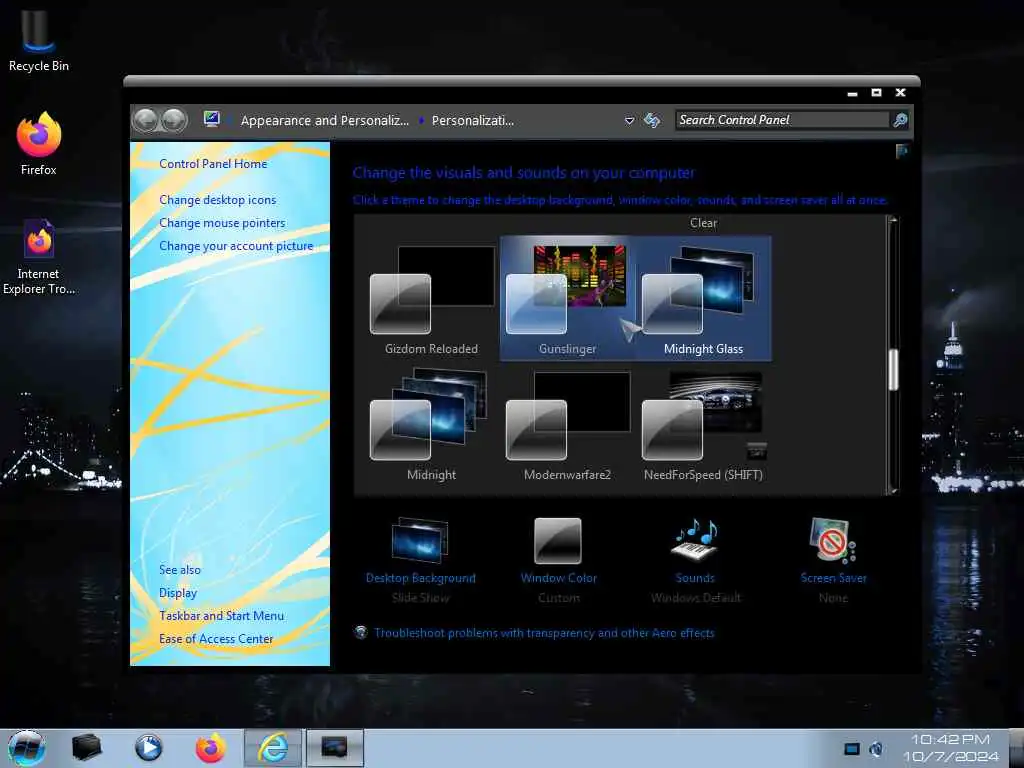The image size is (1024, 768).
Task: Open Change mouse pointers link
Action: (x=222, y=223)
